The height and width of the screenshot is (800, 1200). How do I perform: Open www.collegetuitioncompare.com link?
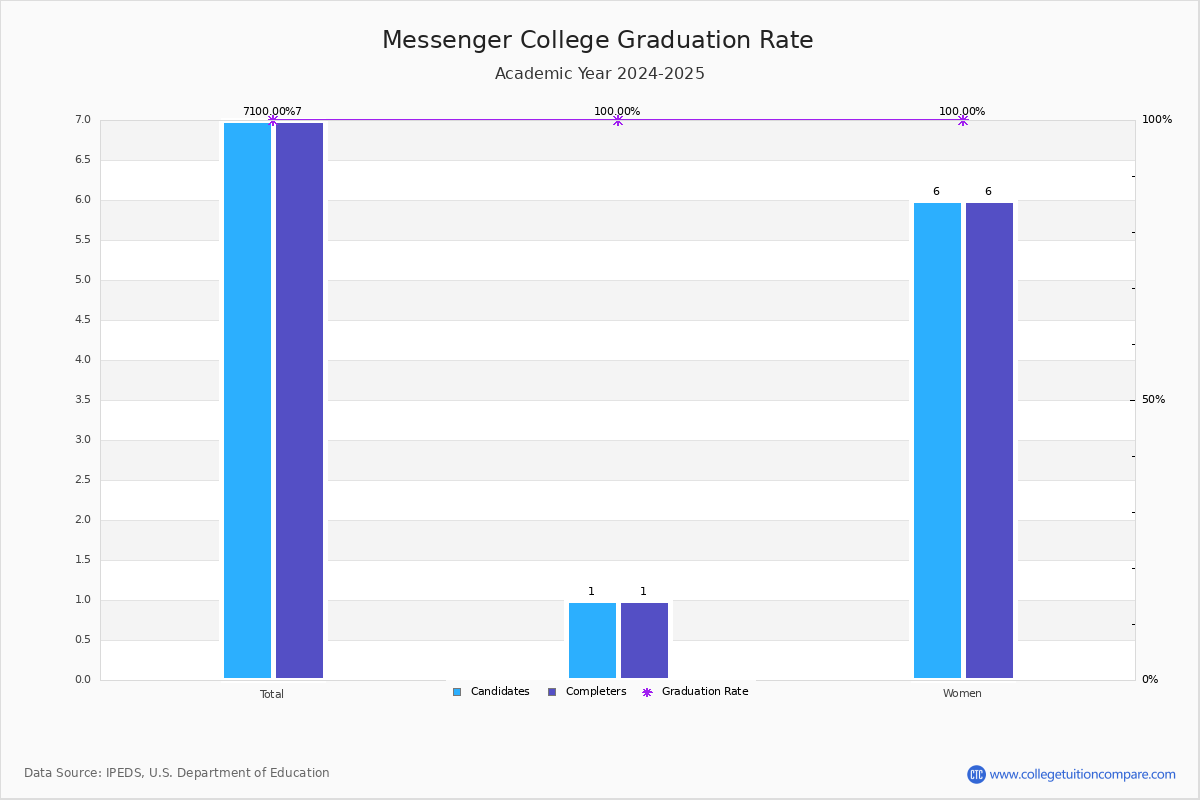click(x=1083, y=774)
